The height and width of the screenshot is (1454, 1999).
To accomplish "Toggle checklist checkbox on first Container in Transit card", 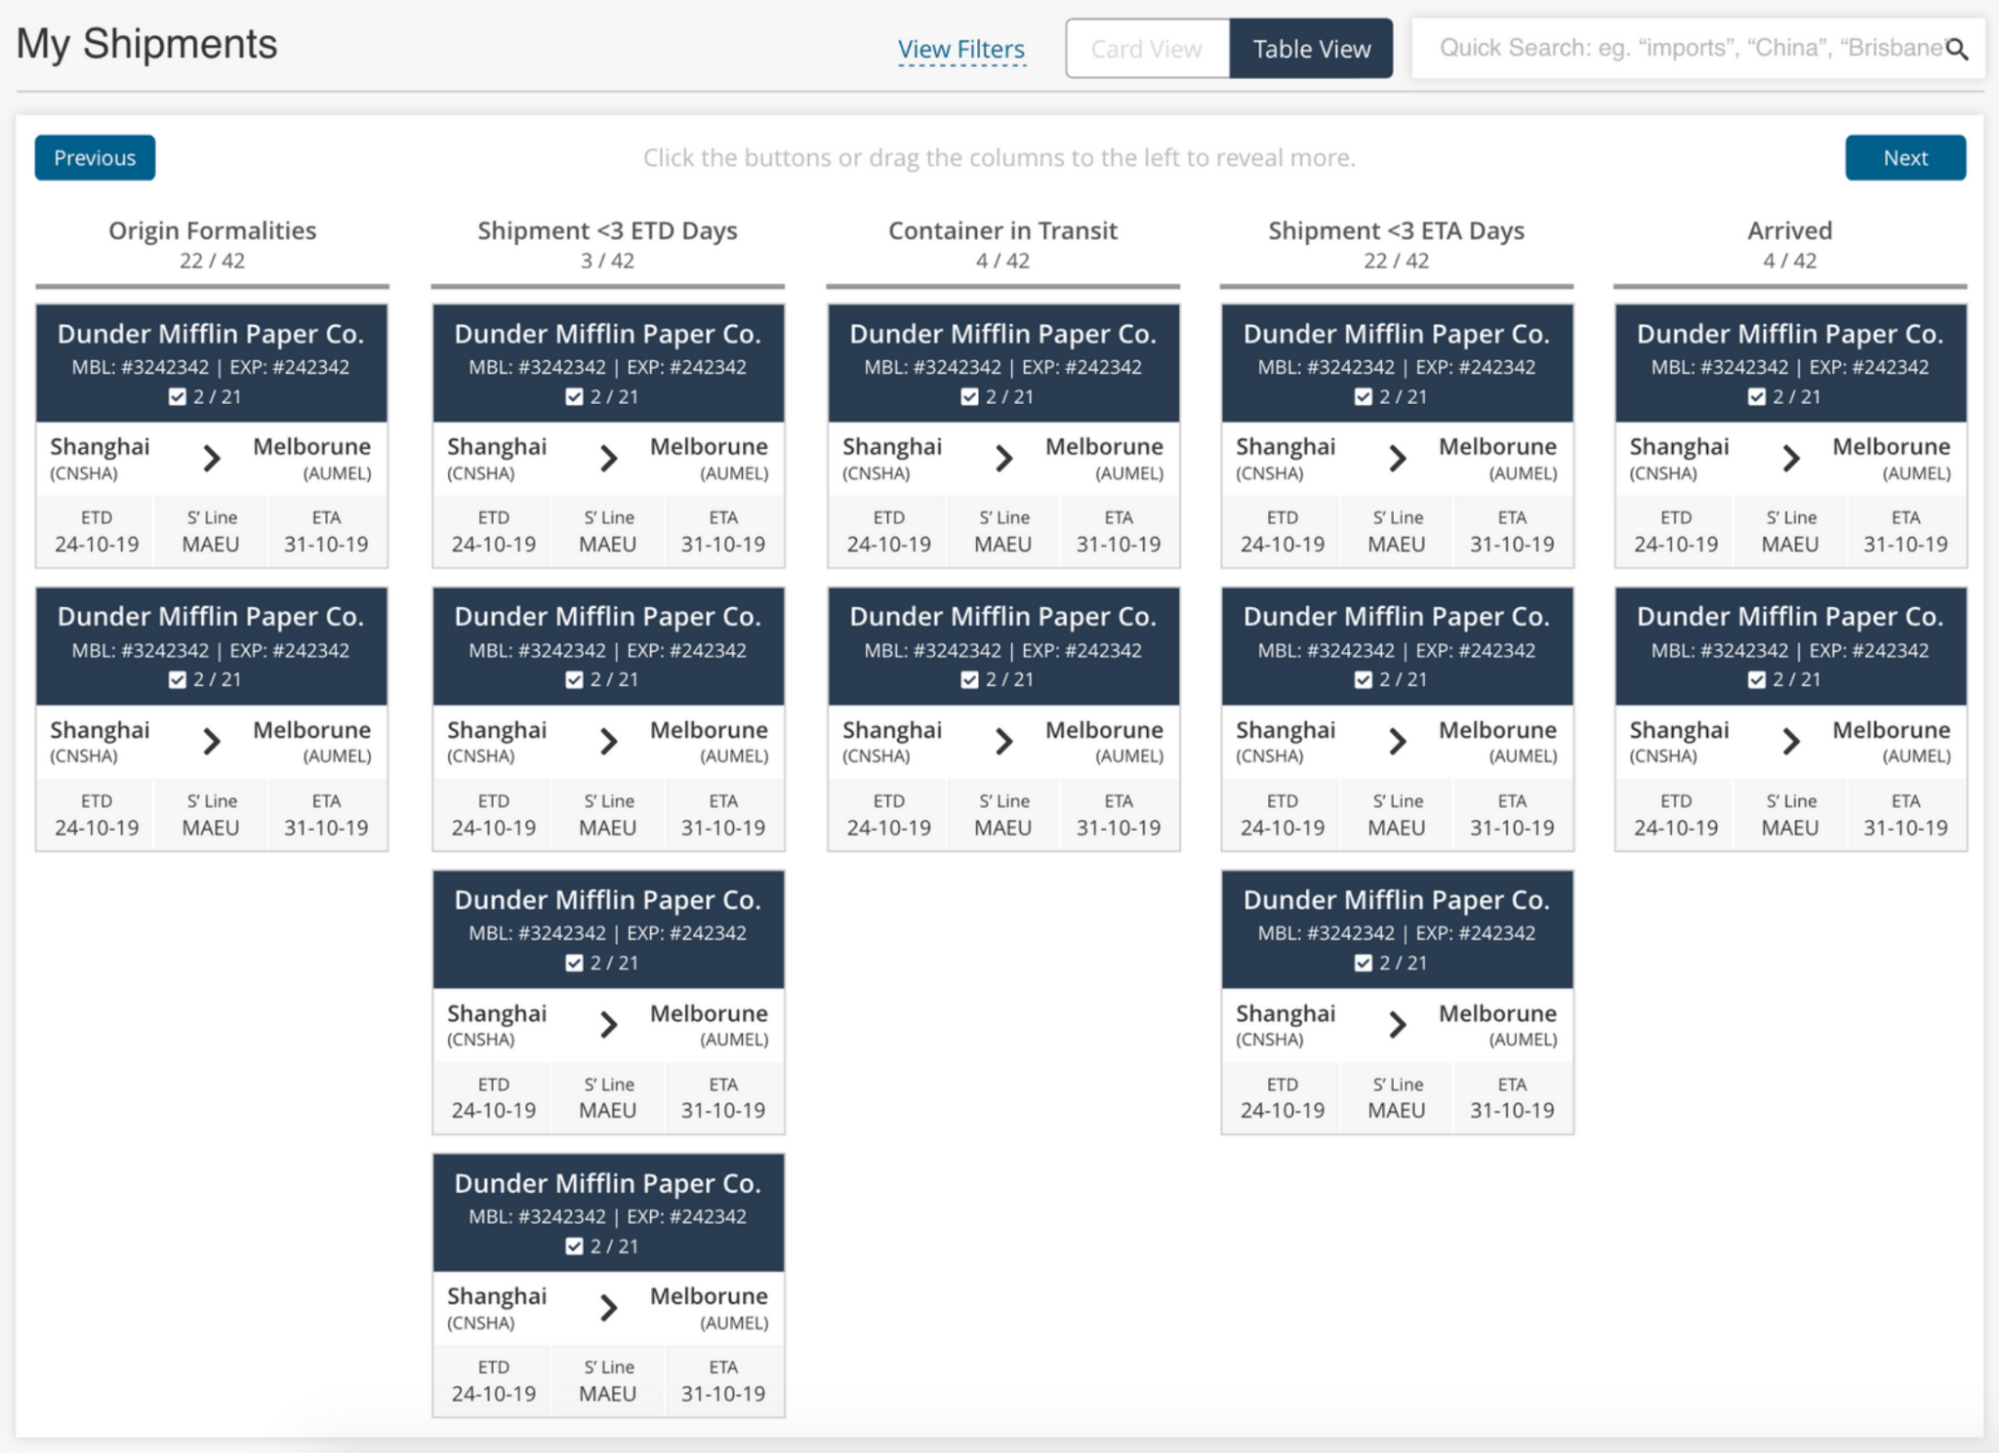I will pos(969,397).
